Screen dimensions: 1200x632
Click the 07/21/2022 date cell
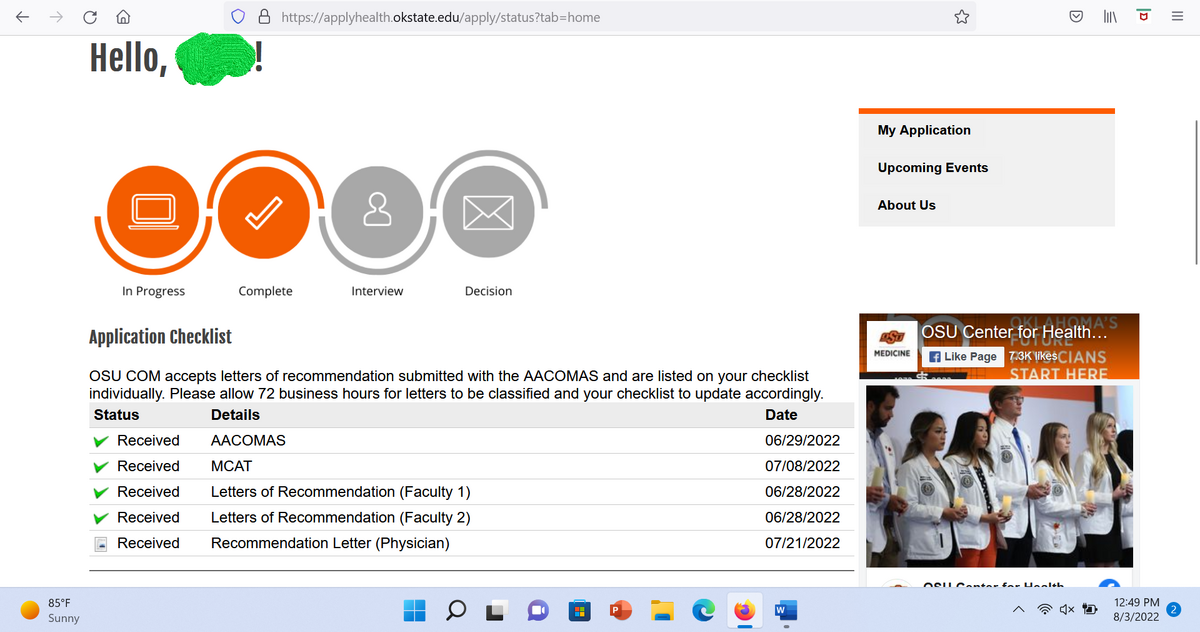[x=802, y=544]
